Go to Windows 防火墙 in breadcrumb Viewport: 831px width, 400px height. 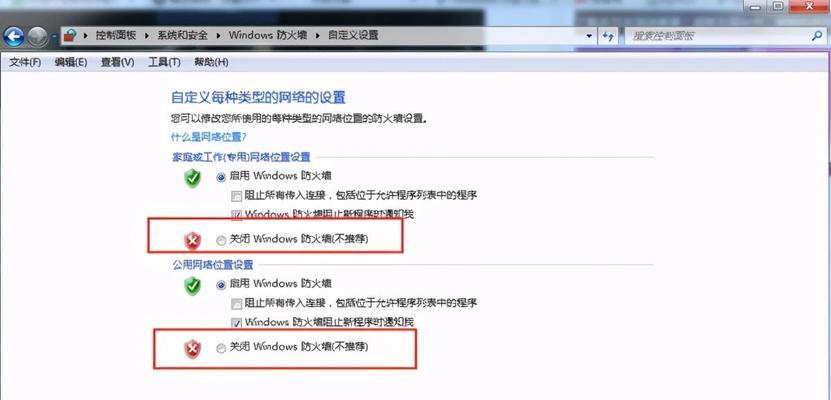(x=269, y=36)
